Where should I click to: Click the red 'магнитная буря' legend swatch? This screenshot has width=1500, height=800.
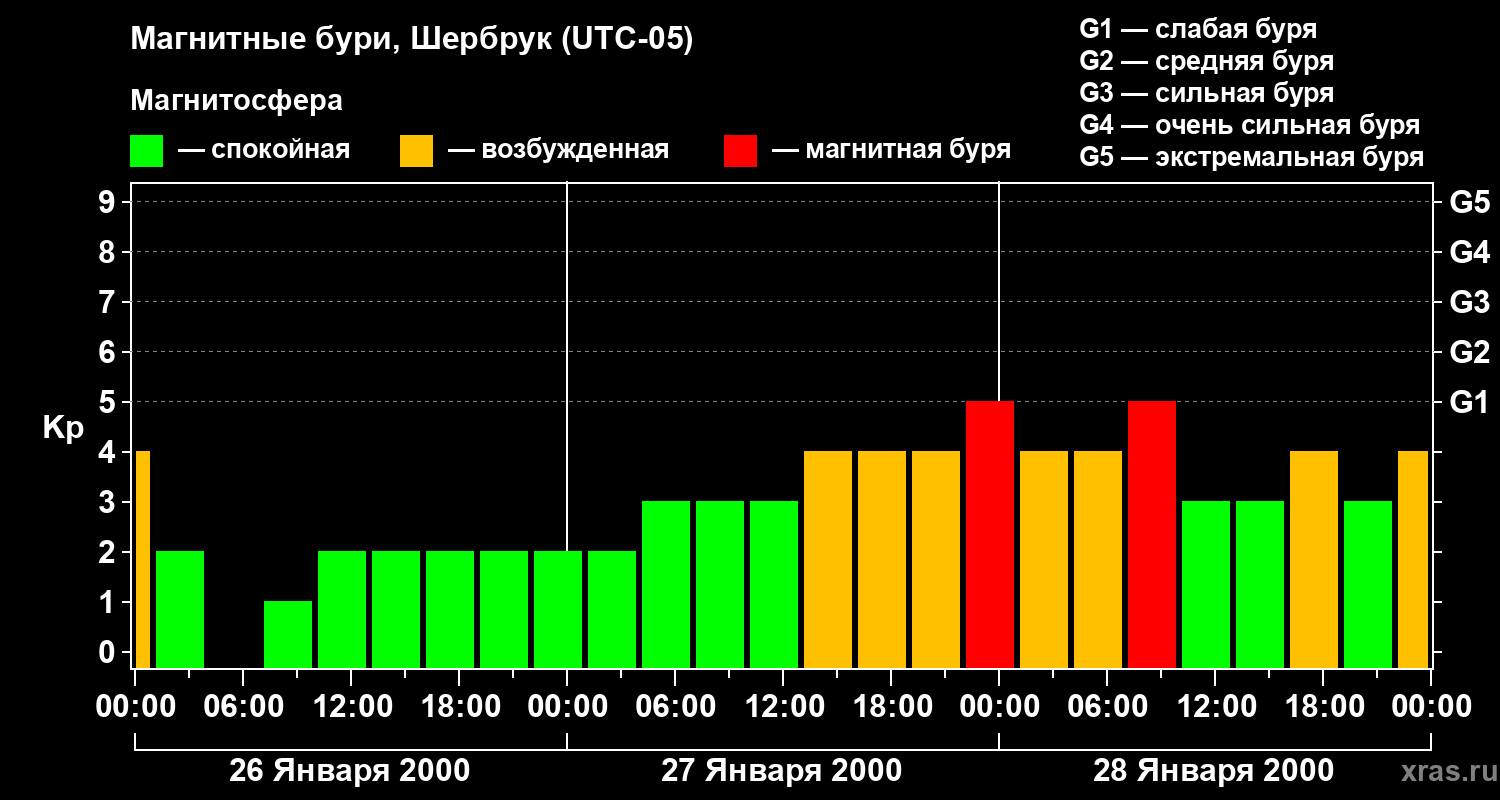pos(741,151)
